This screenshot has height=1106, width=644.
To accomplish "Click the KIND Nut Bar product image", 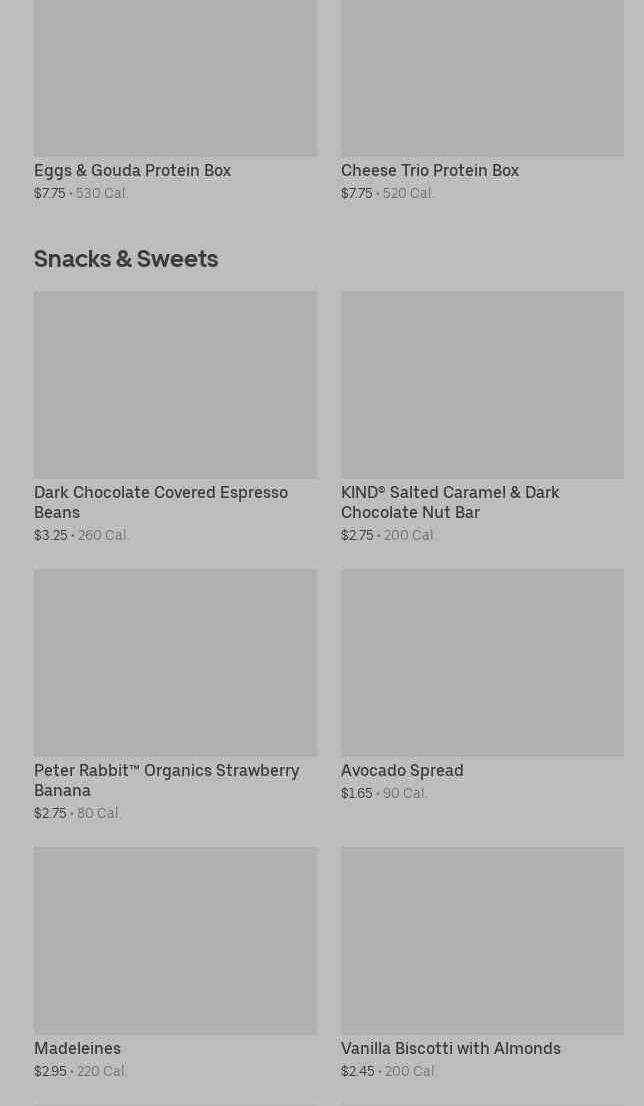I will pyautogui.click(x=482, y=385).
